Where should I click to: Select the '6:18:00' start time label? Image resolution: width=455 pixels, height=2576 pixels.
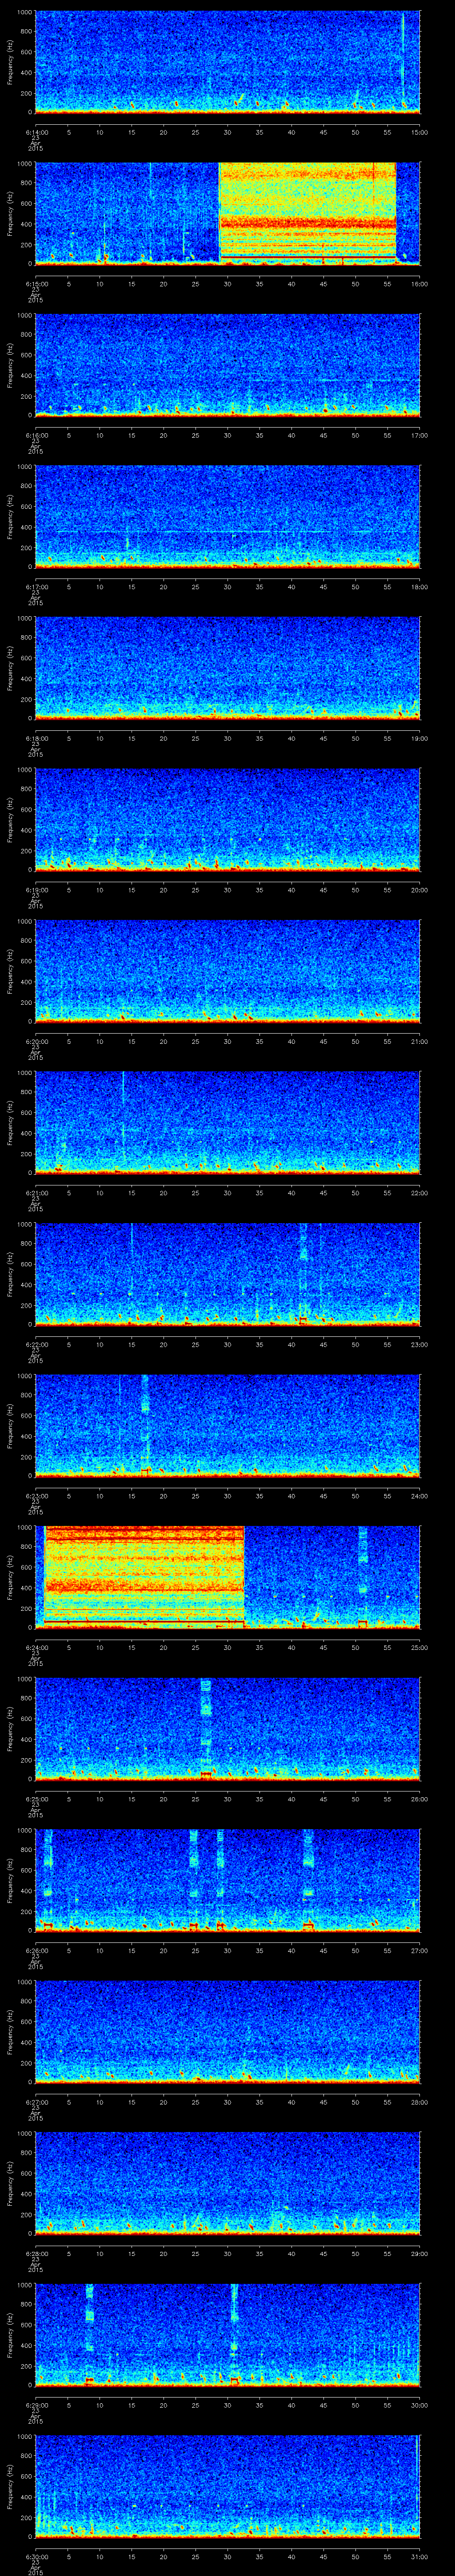(36, 738)
